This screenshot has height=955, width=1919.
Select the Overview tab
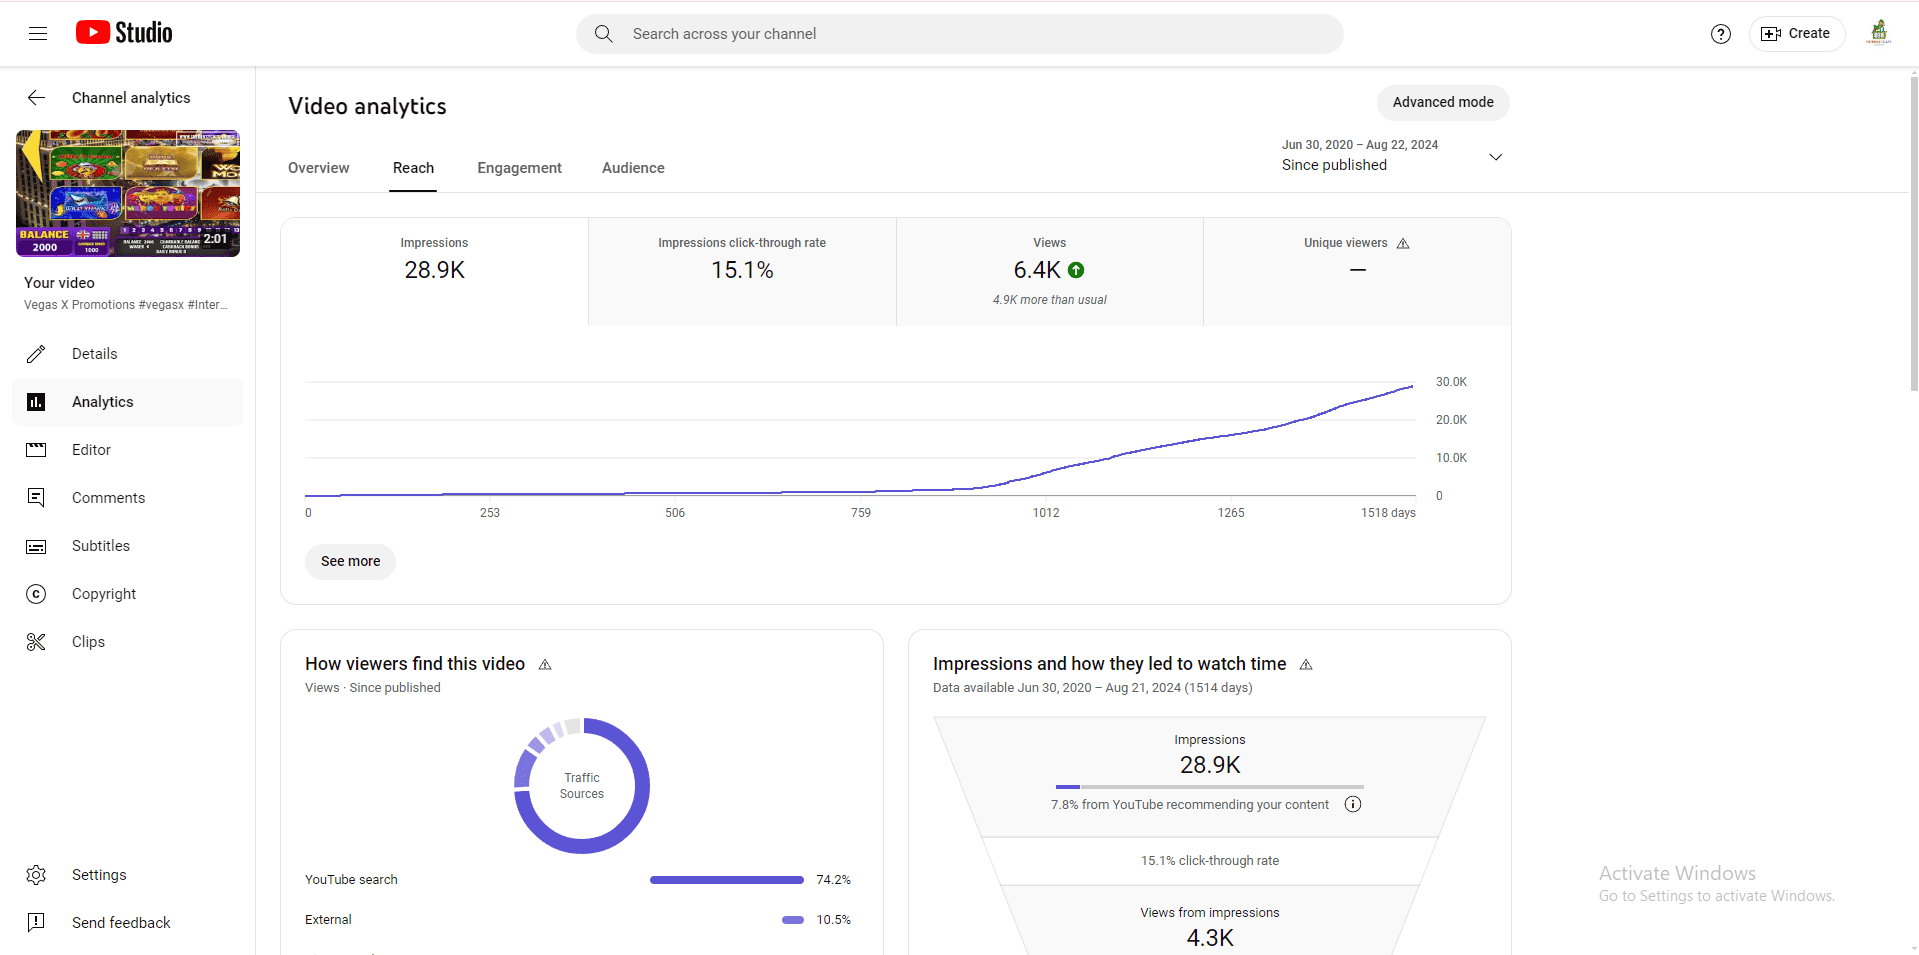pyautogui.click(x=318, y=168)
